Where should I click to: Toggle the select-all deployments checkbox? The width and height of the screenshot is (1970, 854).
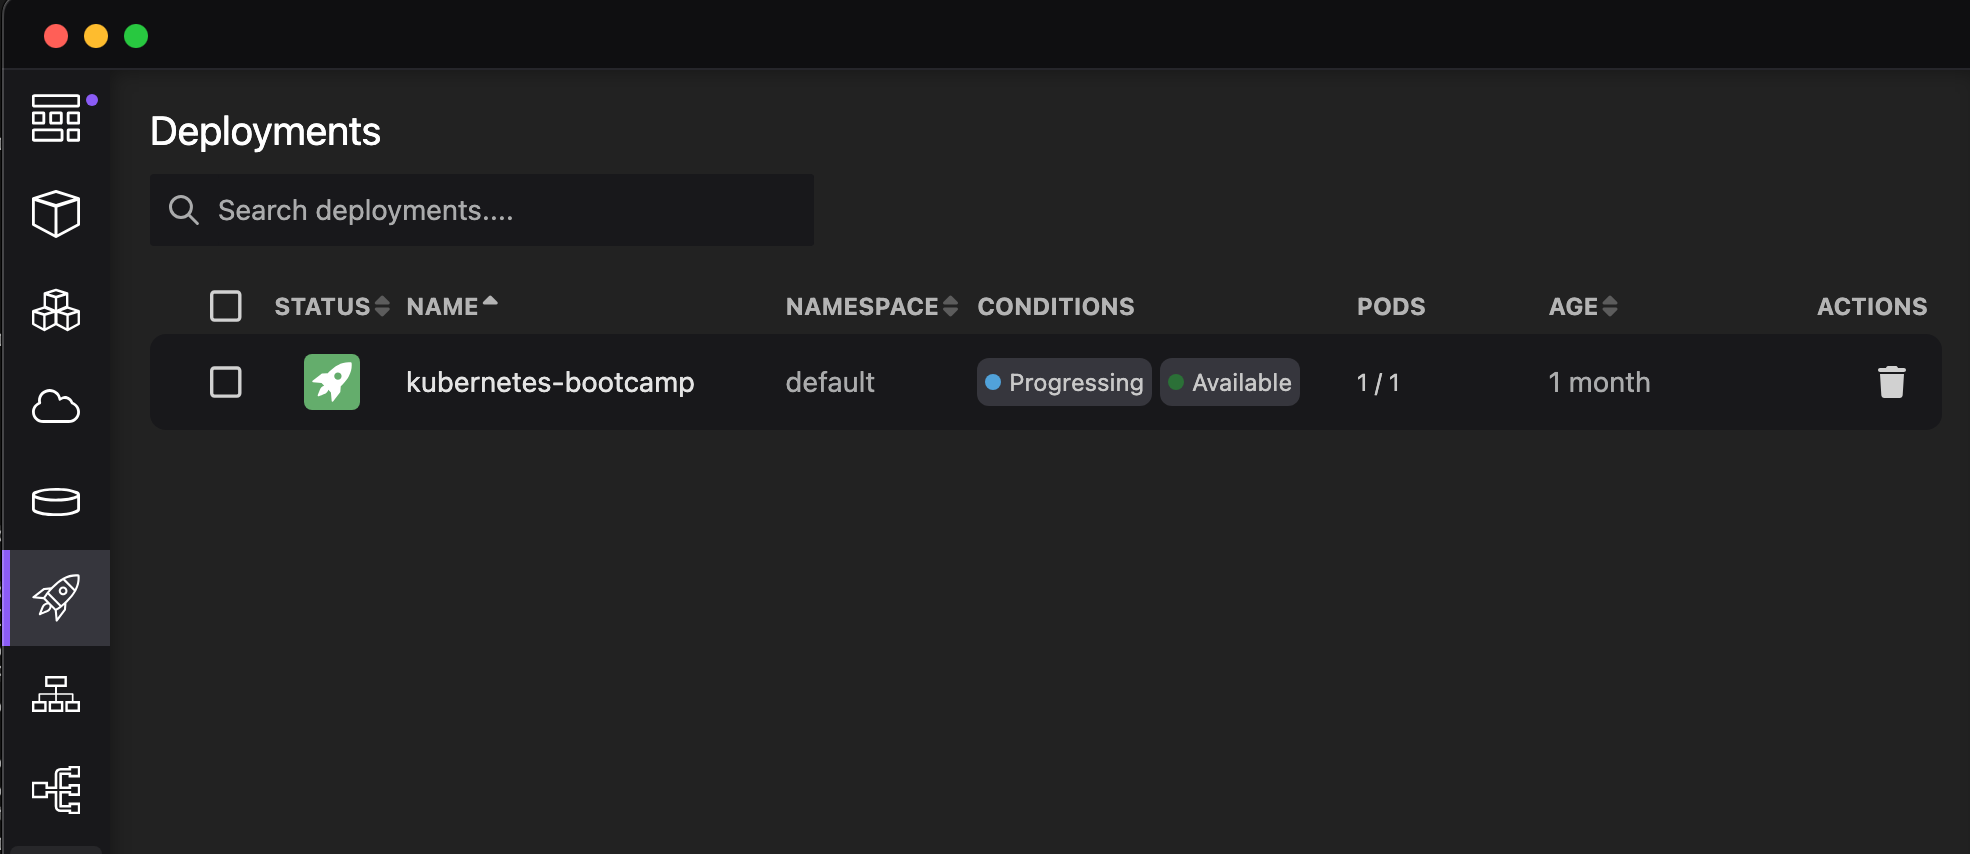tap(226, 306)
